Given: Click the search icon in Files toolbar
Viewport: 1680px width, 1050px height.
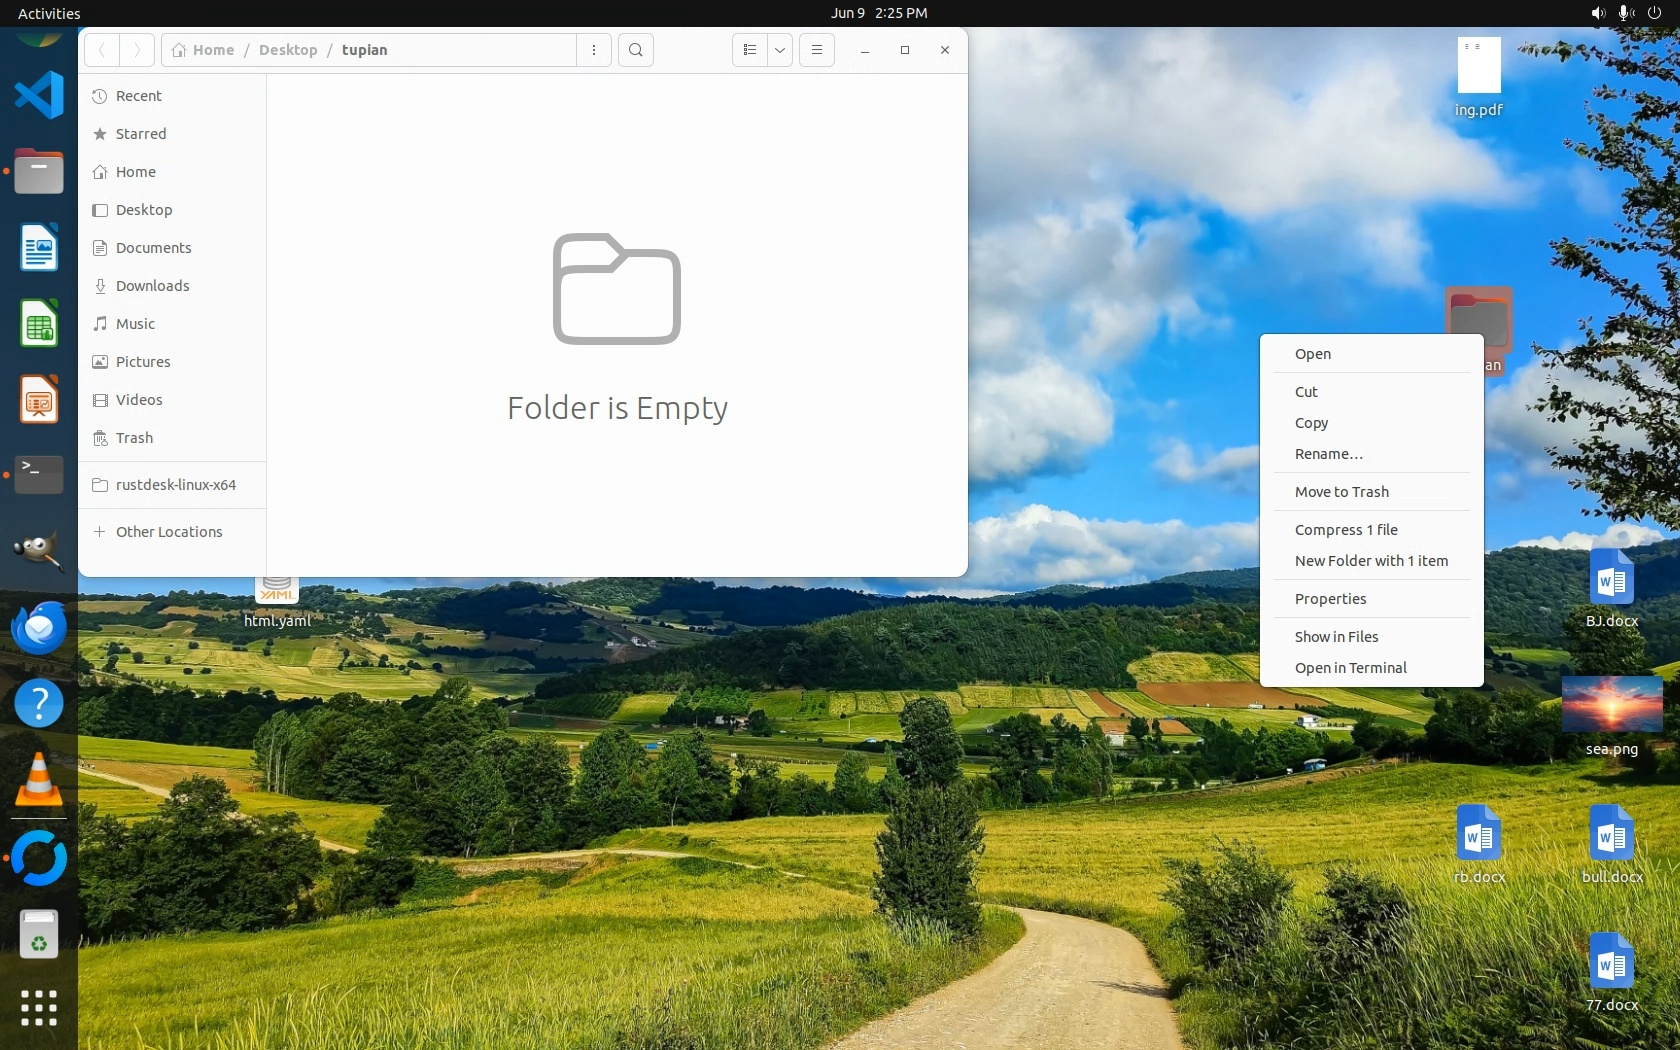Looking at the screenshot, I should click(x=635, y=50).
